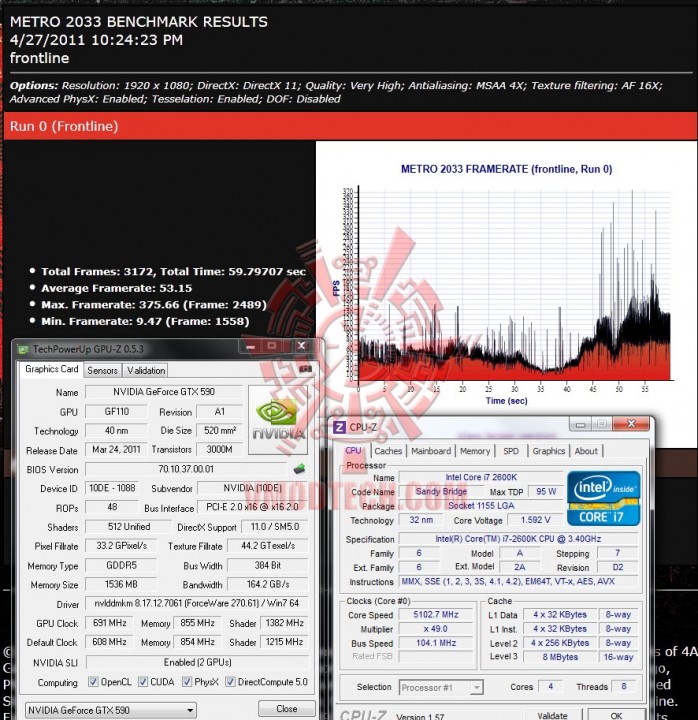The image size is (698, 720).
Task: Toggle the PhysX checkbox
Action: click(x=187, y=681)
